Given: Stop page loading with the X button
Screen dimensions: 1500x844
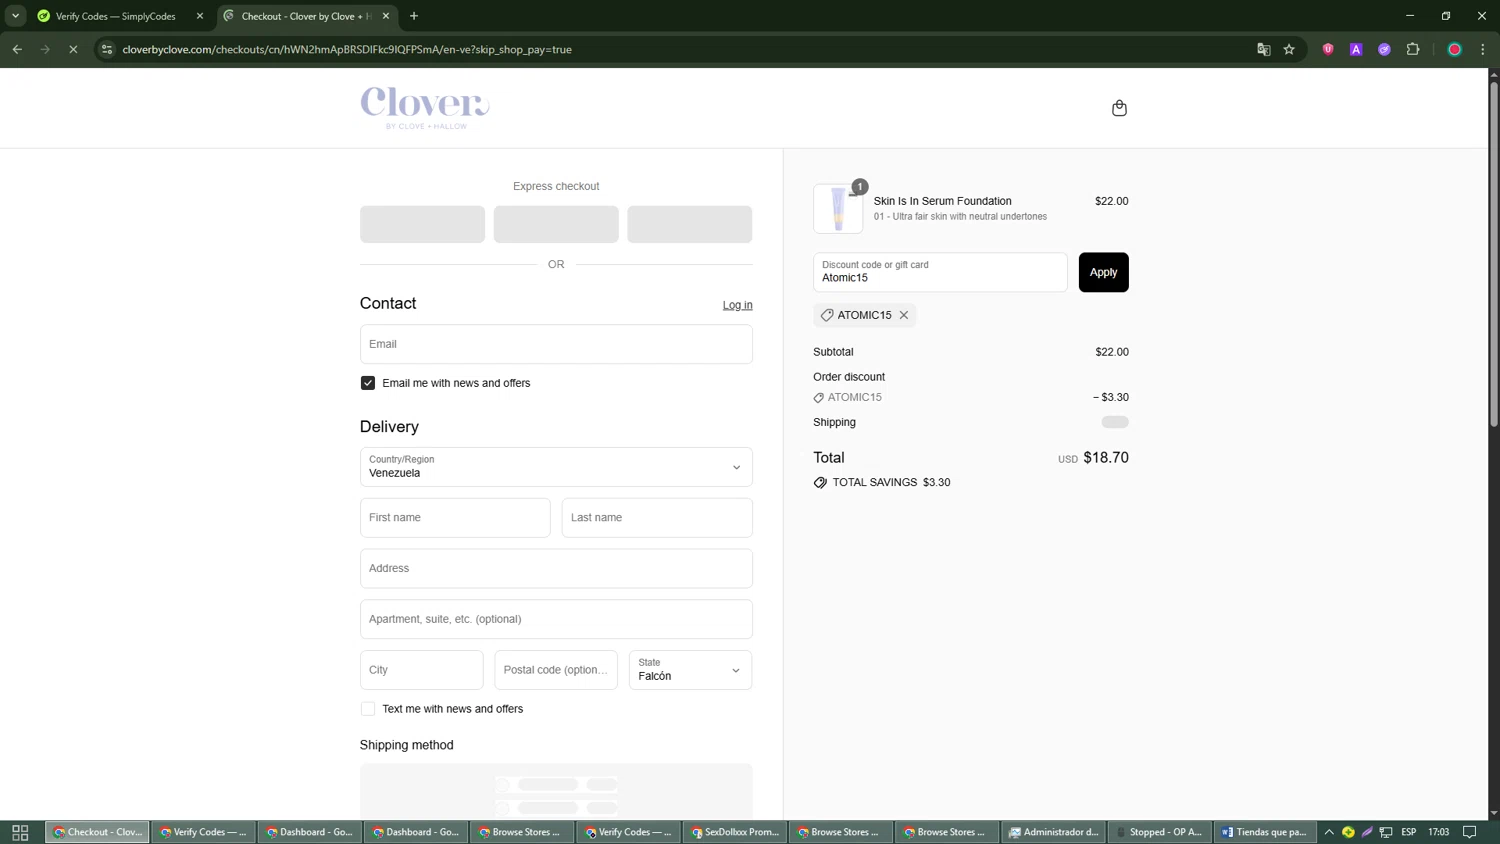Looking at the screenshot, I should (73, 49).
